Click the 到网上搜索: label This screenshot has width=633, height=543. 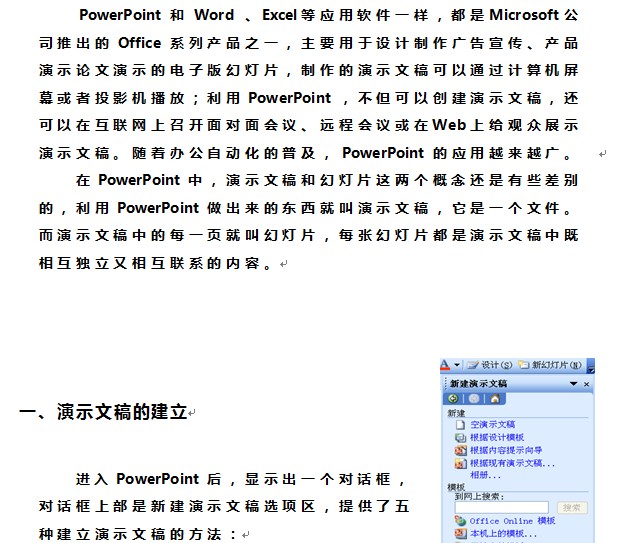[x=479, y=497]
